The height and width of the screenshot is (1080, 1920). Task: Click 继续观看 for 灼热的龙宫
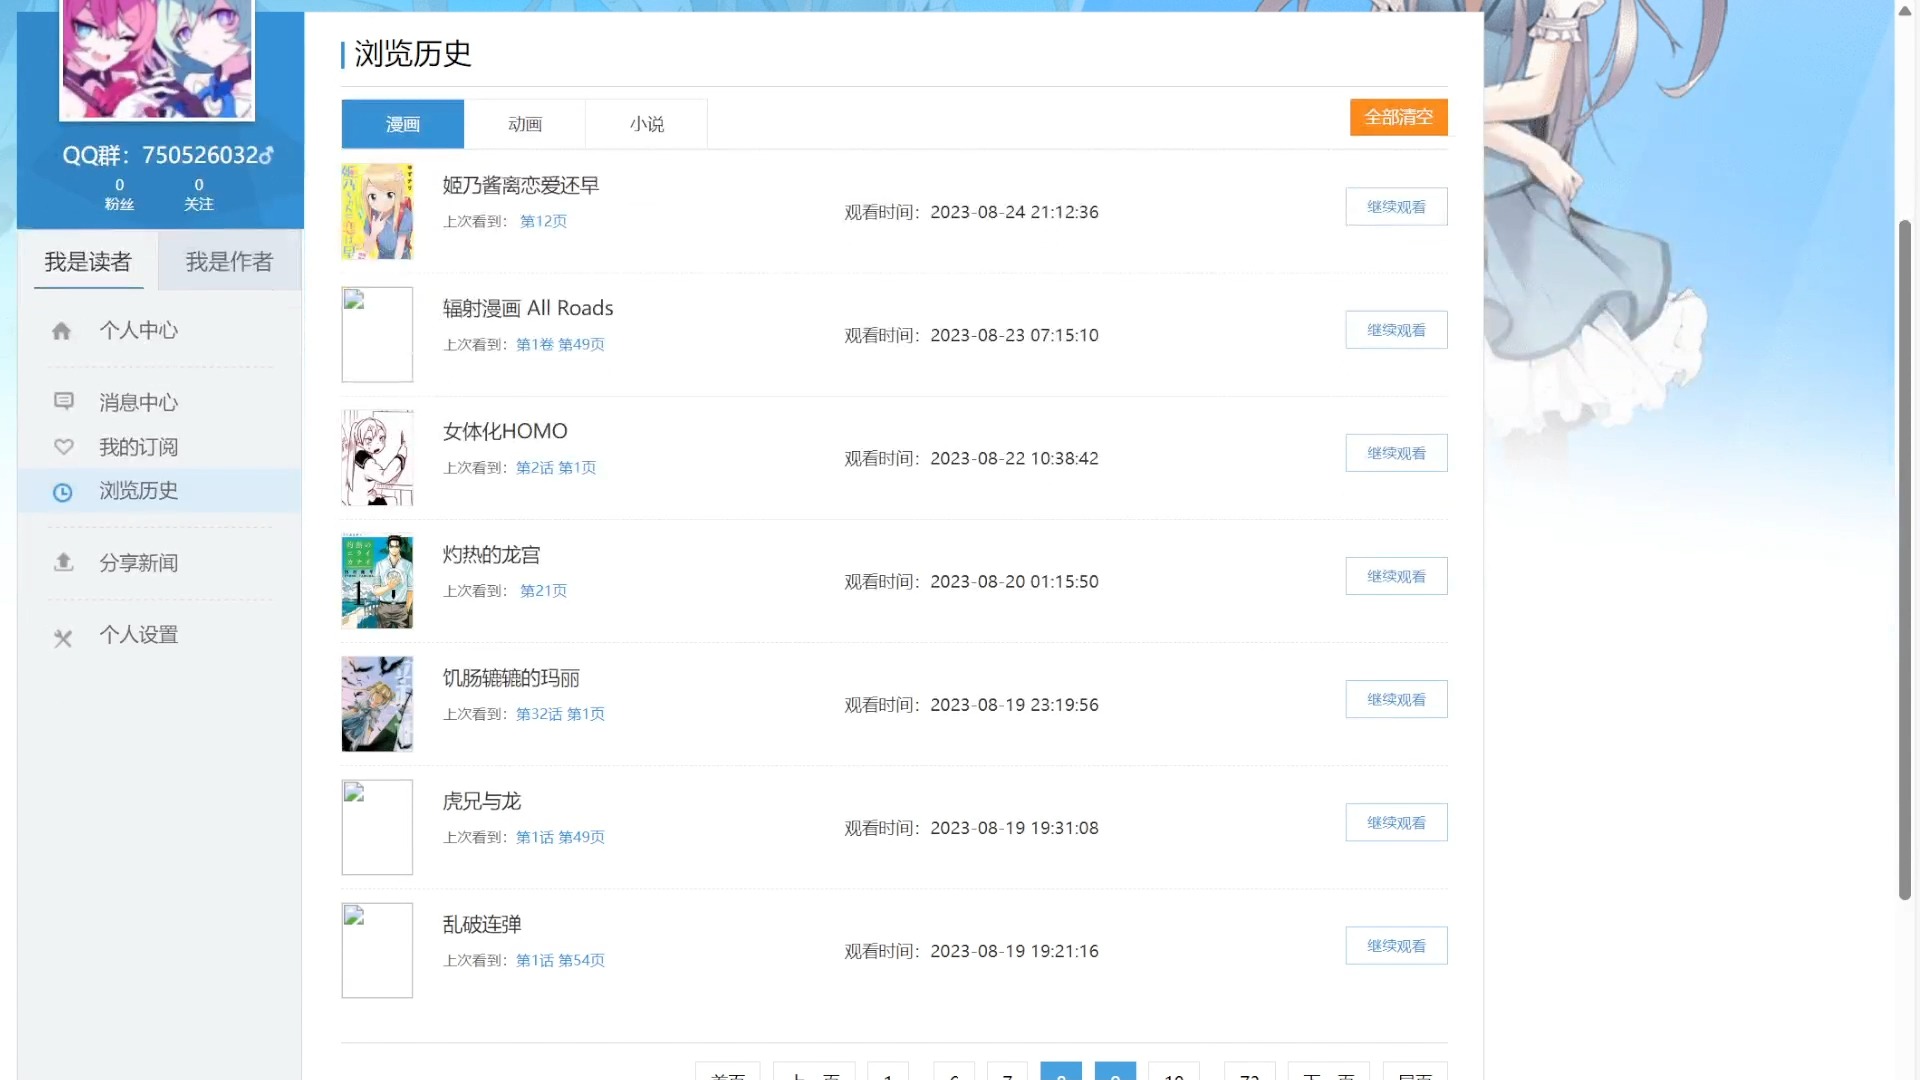click(x=1396, y=576)
